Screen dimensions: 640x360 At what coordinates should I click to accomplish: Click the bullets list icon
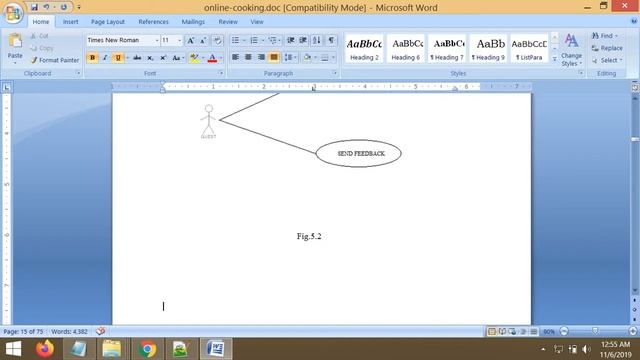click(x=236, y=40)
